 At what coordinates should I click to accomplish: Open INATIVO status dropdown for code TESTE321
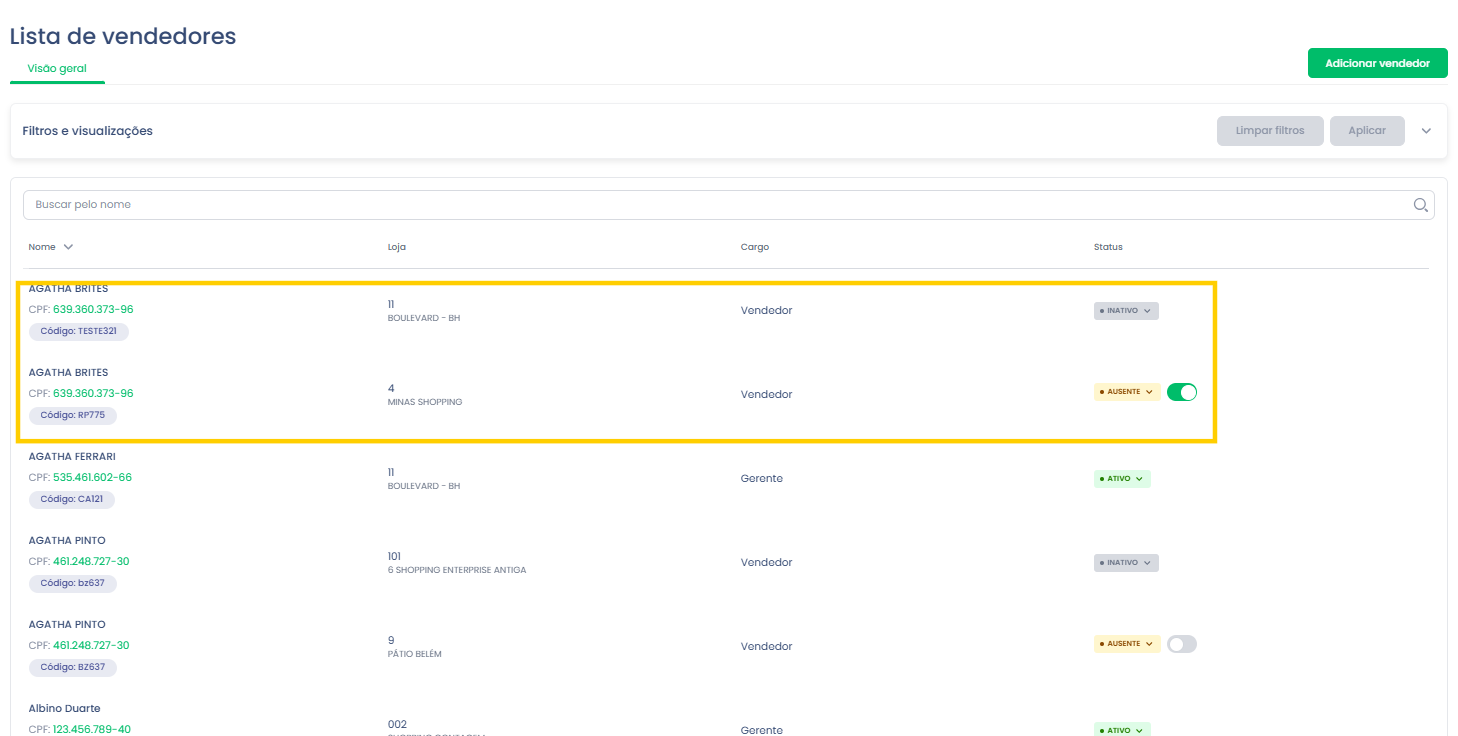[x=1126, y=311]
